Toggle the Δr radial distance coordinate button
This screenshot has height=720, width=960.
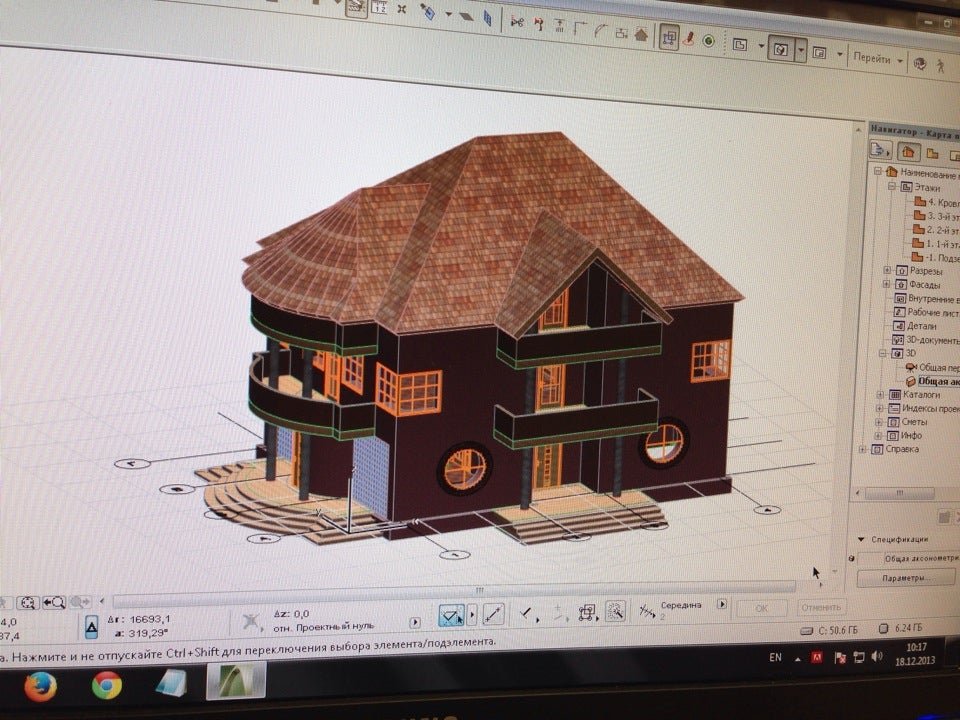point(91,624)
